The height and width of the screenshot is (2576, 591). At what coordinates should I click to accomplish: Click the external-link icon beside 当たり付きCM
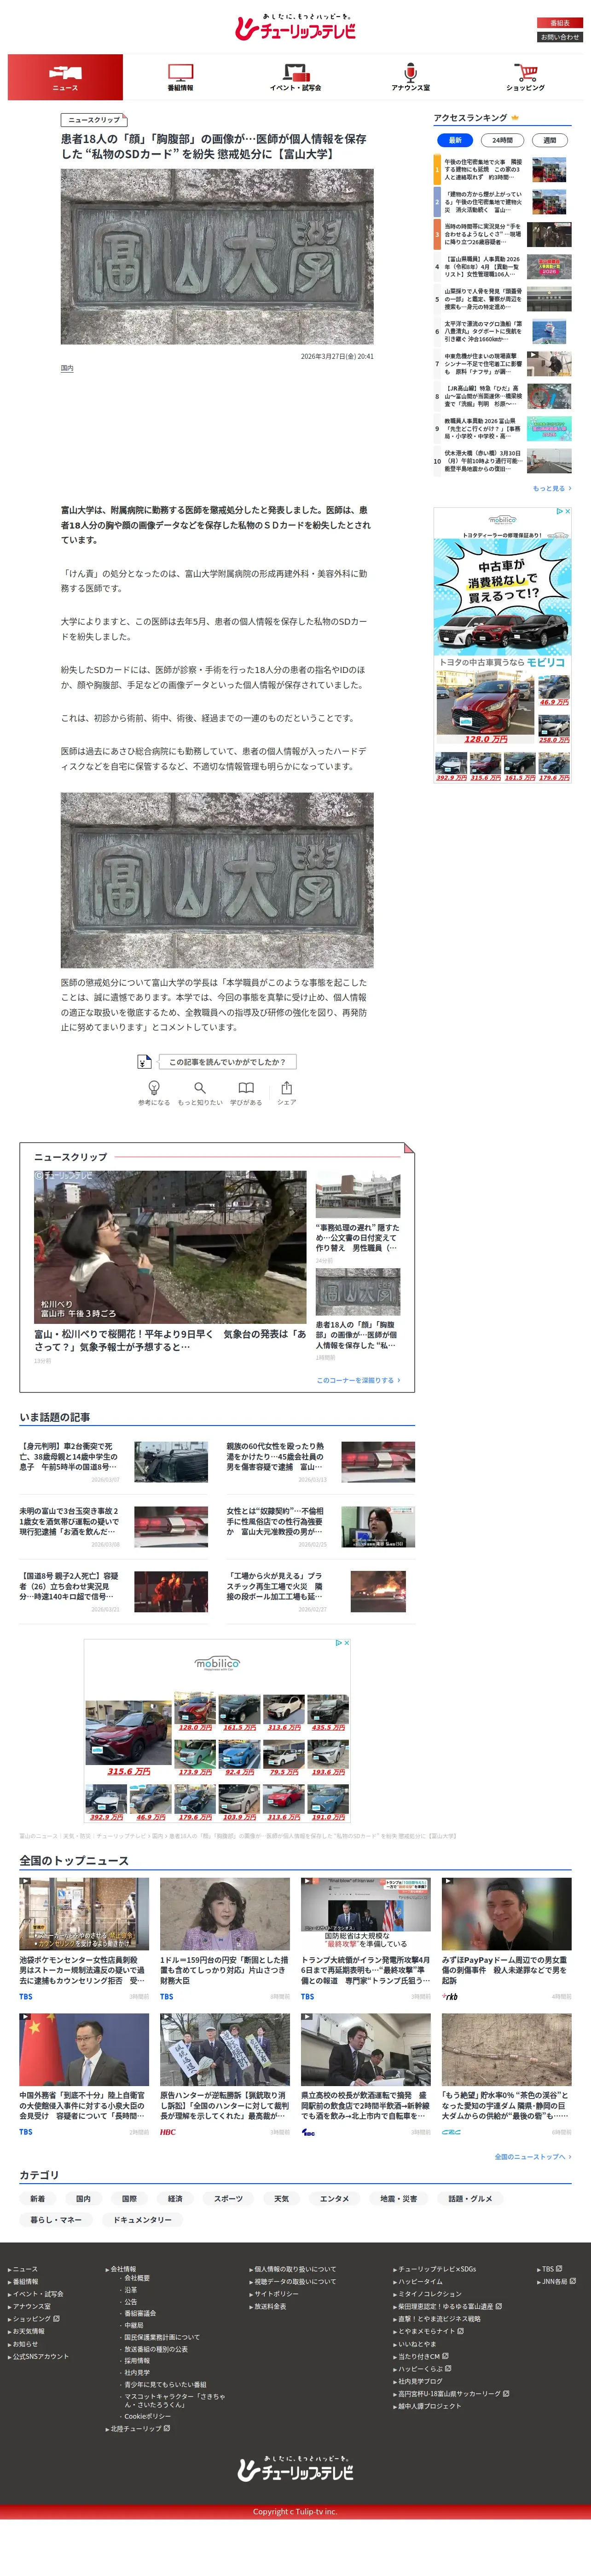pos(446,2356)
